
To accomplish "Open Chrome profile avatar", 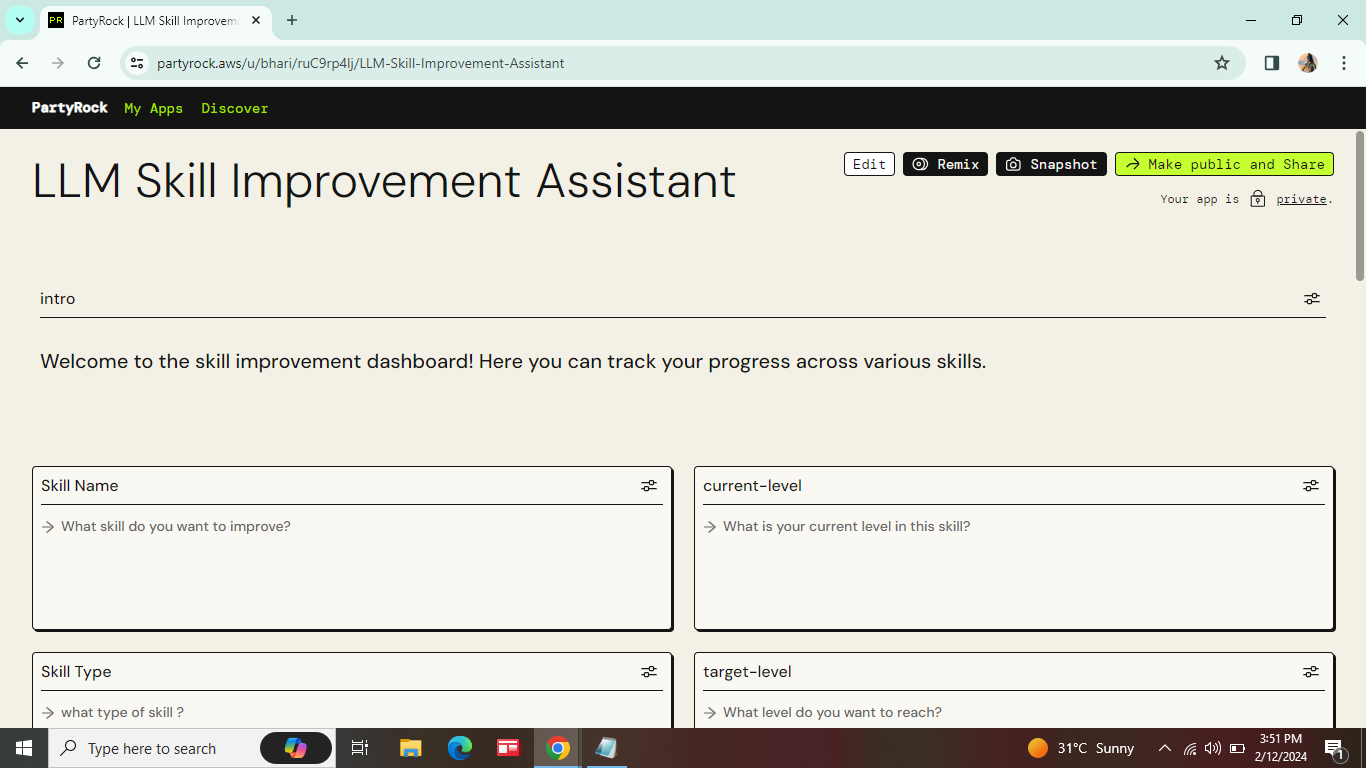I will tap(1308, 63).
